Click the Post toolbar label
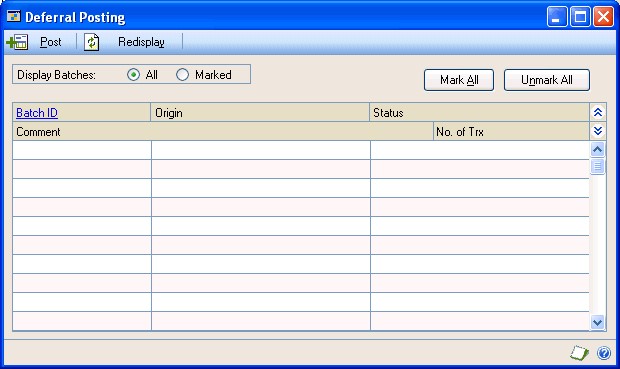Viewport: 620px width, 369px height. [x=51, y=42]
